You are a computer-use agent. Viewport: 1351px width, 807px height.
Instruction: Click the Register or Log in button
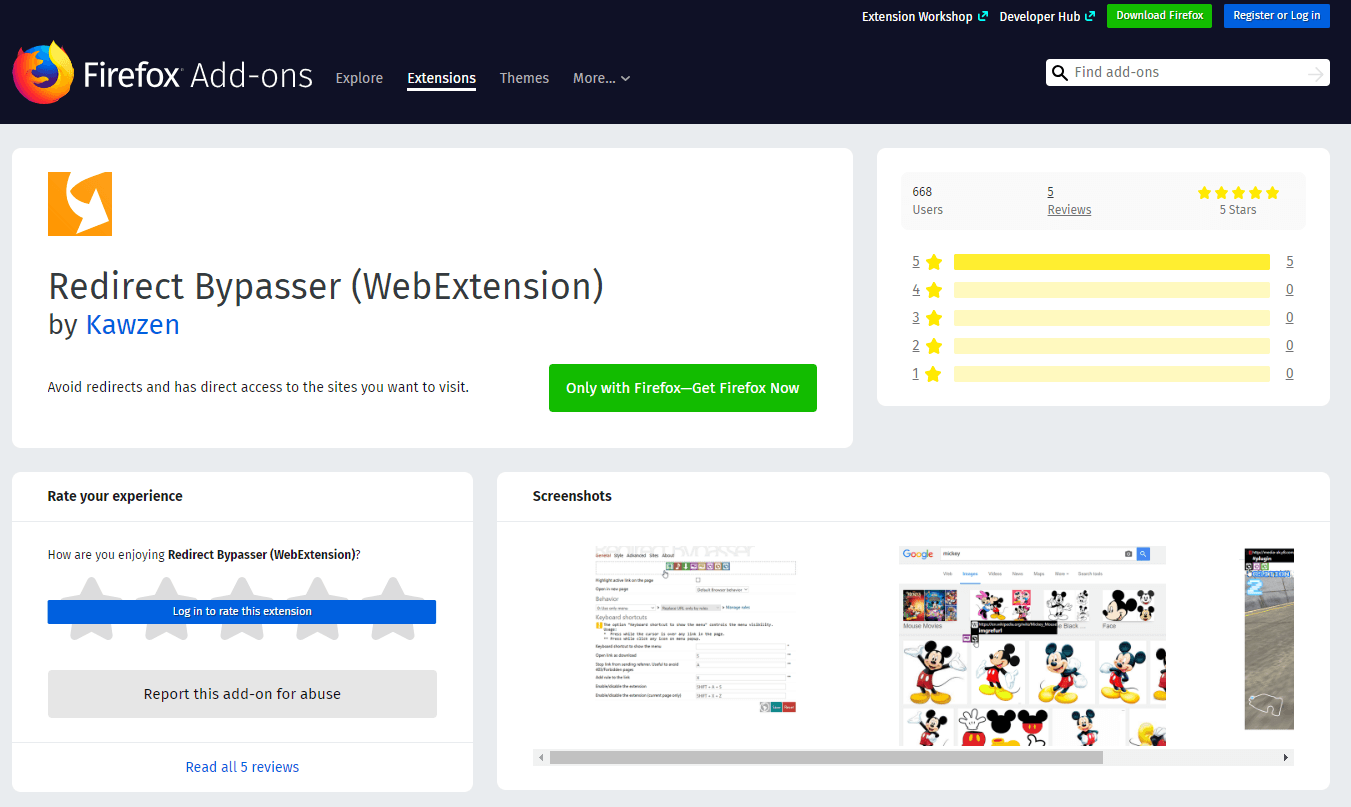tap(1277, 16)
